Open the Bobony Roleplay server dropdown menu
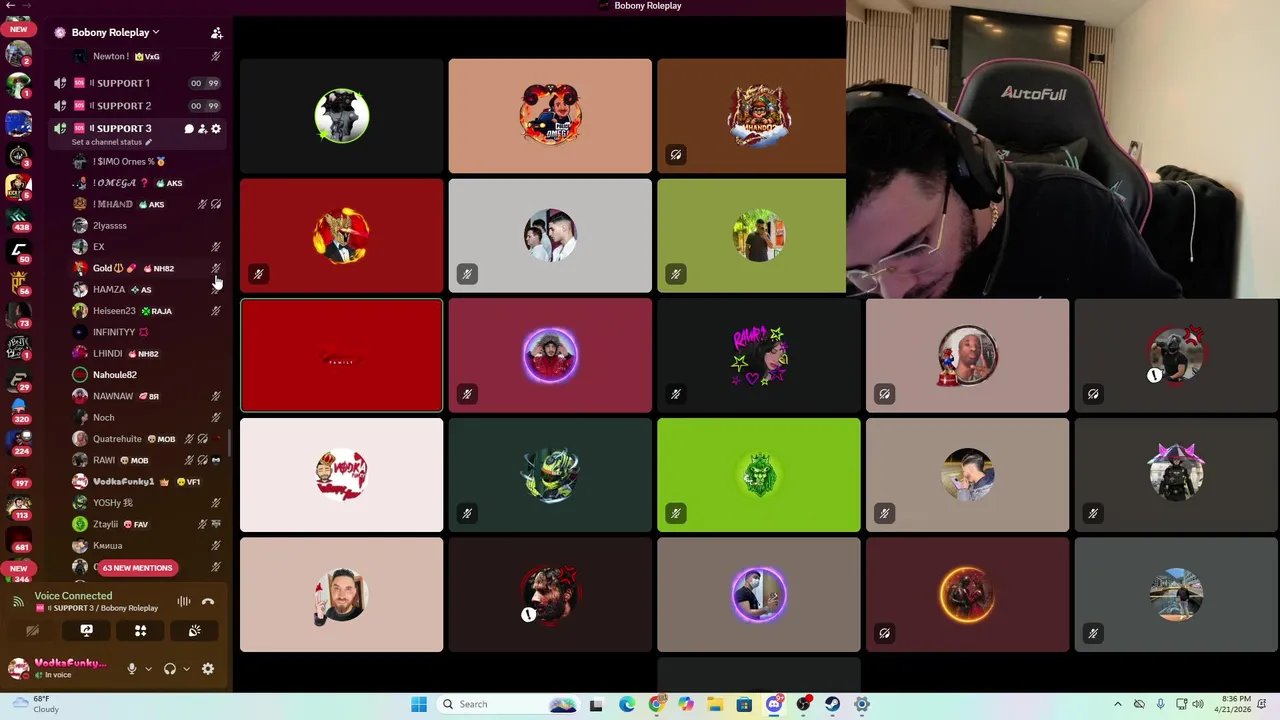Viewport: 1280px width, 720px height. [x=115, y=32]
